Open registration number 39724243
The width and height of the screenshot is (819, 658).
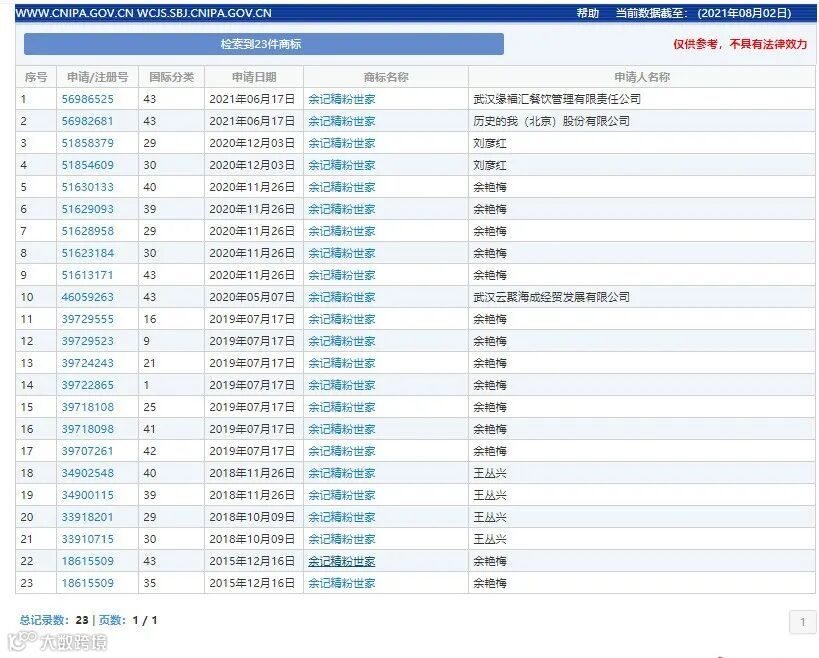point(87,363)
